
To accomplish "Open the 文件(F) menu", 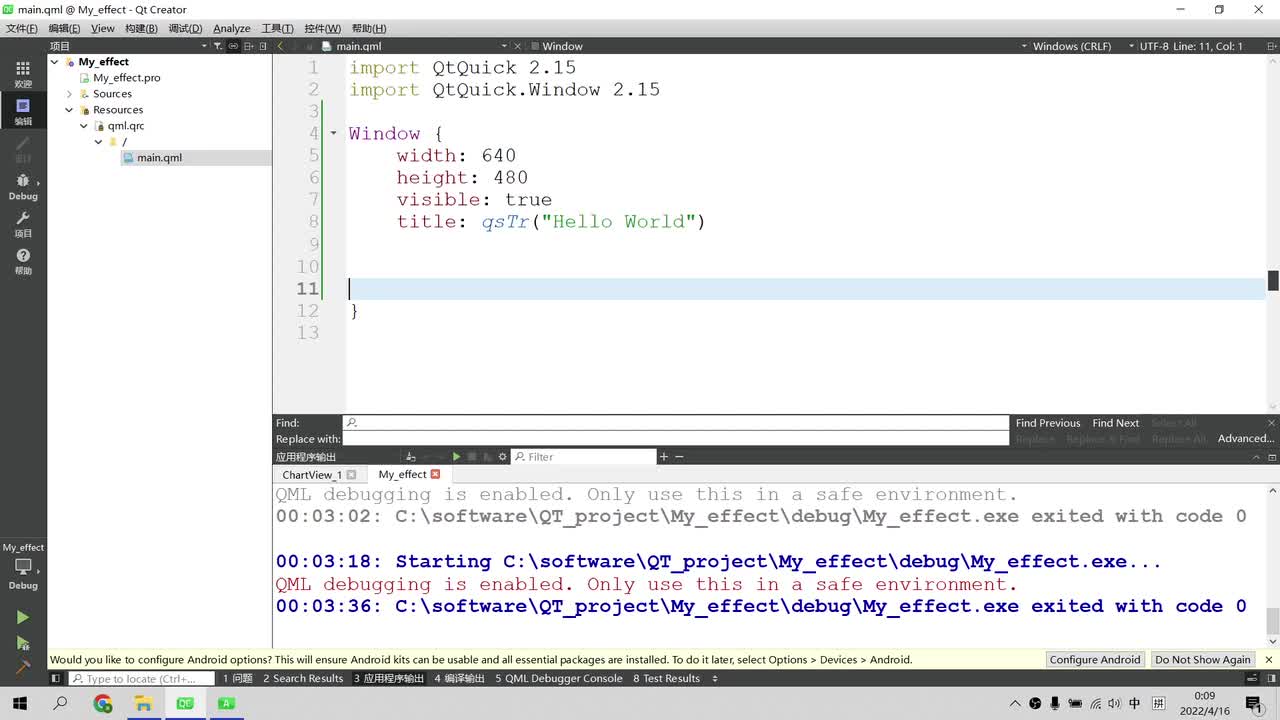I will pos(22,28).
